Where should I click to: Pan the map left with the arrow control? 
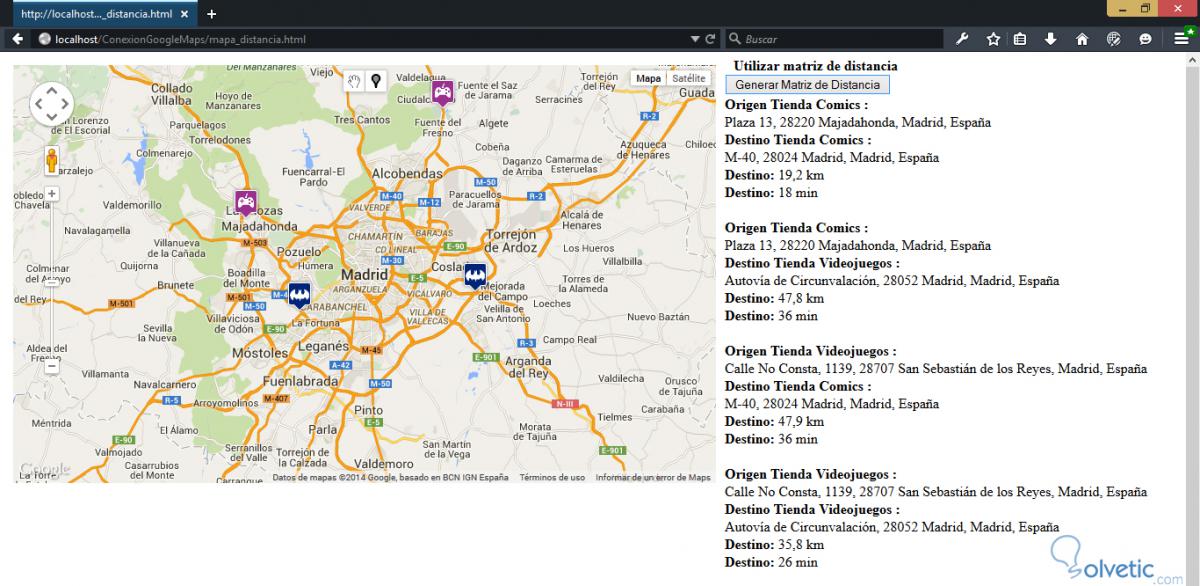(38, 103)
